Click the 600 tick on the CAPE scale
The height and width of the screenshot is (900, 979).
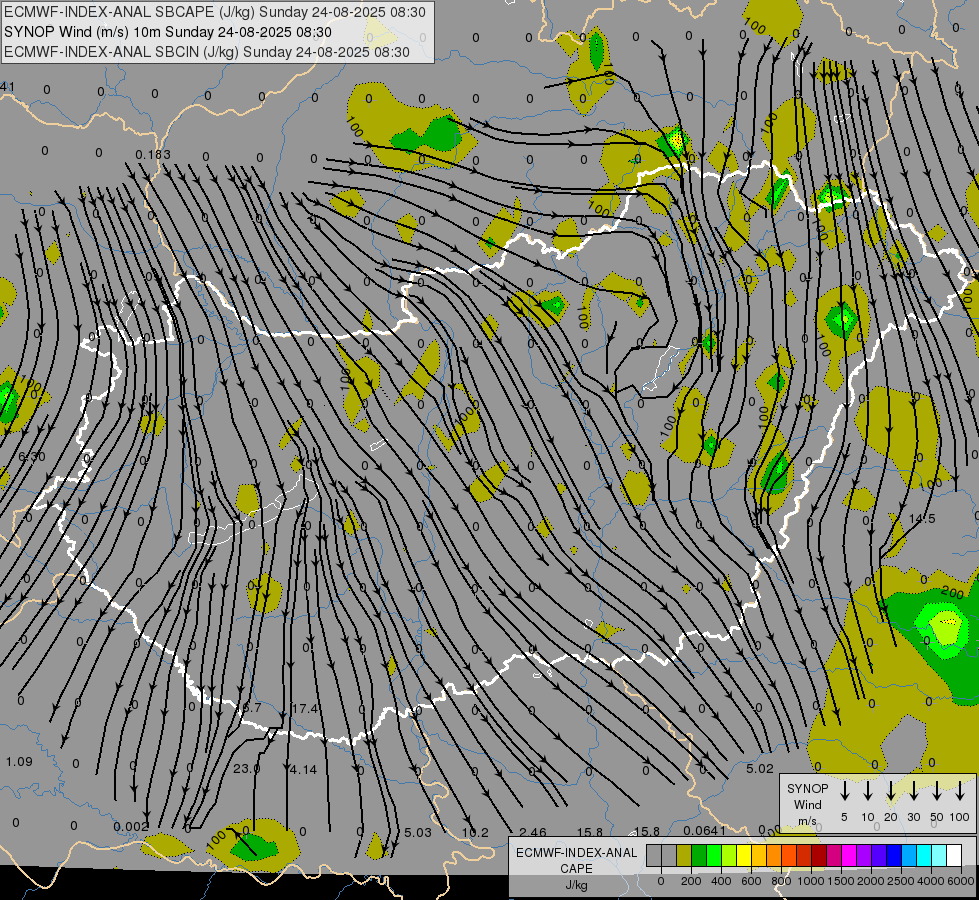click(x=751, y=881)
